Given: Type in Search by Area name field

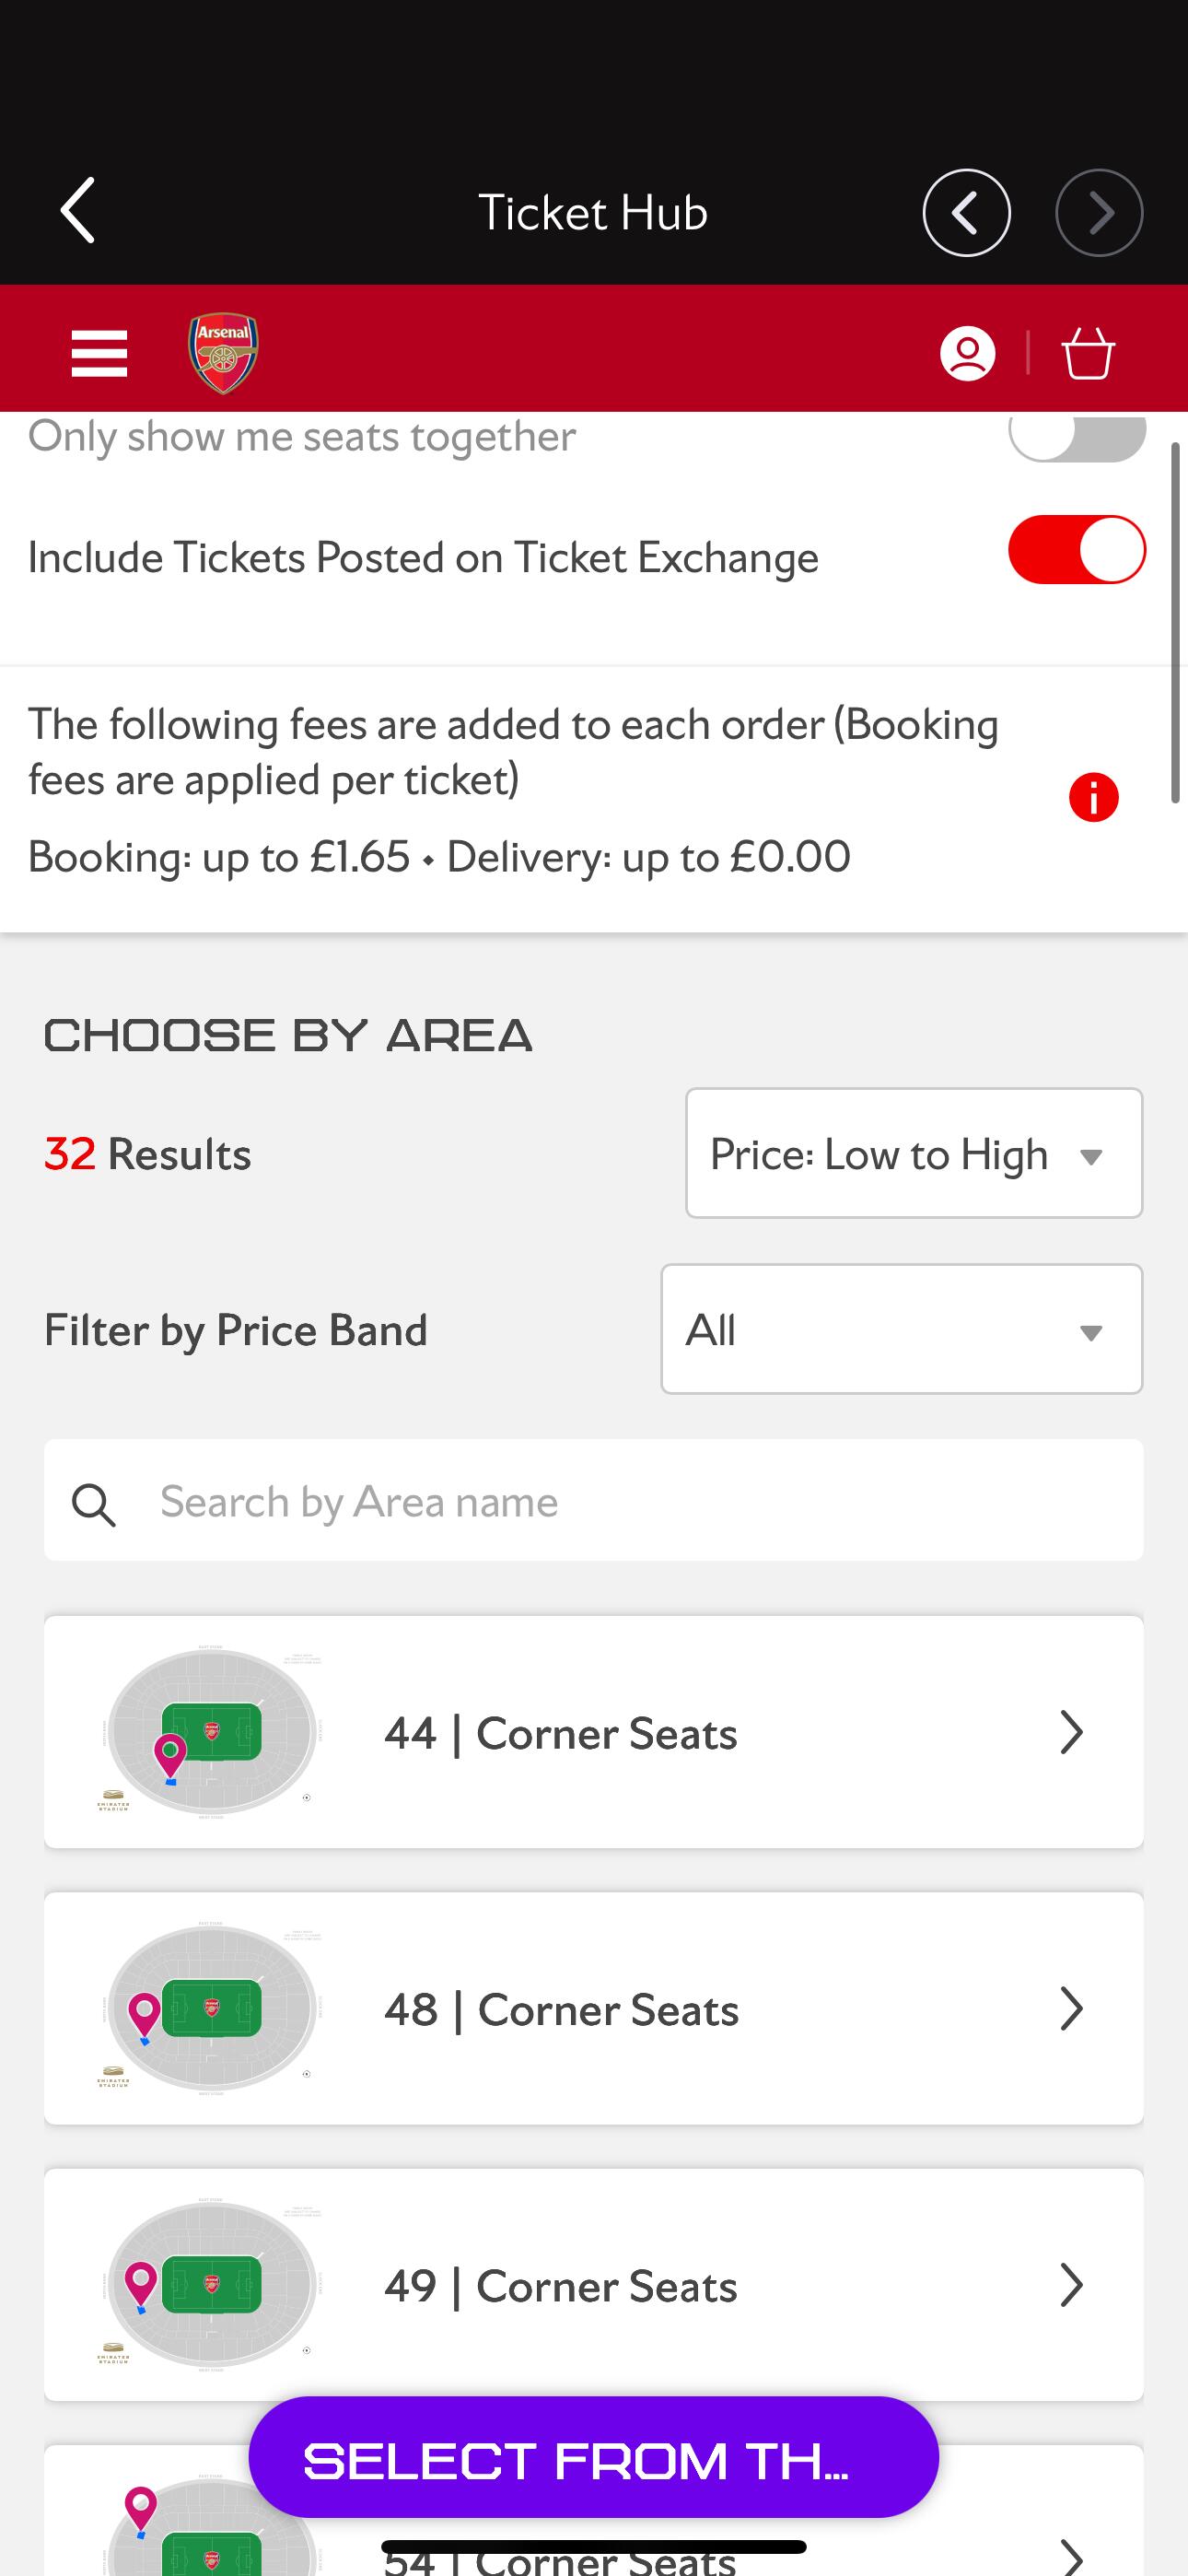Looking at the screenshot, I should (x=640, y=1501).
